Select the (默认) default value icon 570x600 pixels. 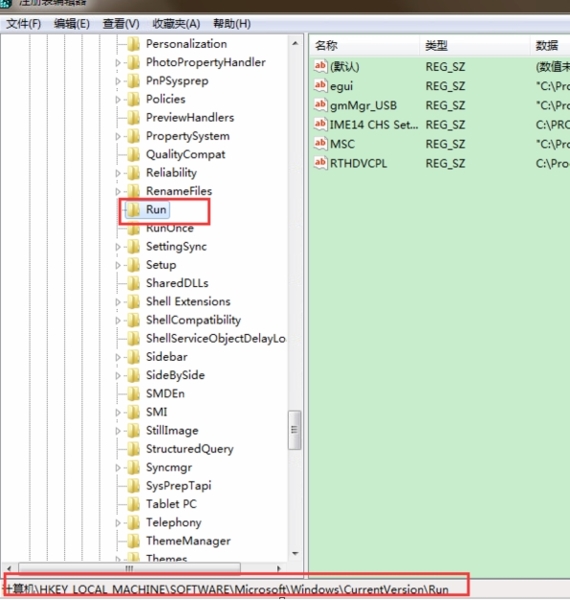[320, 66]
